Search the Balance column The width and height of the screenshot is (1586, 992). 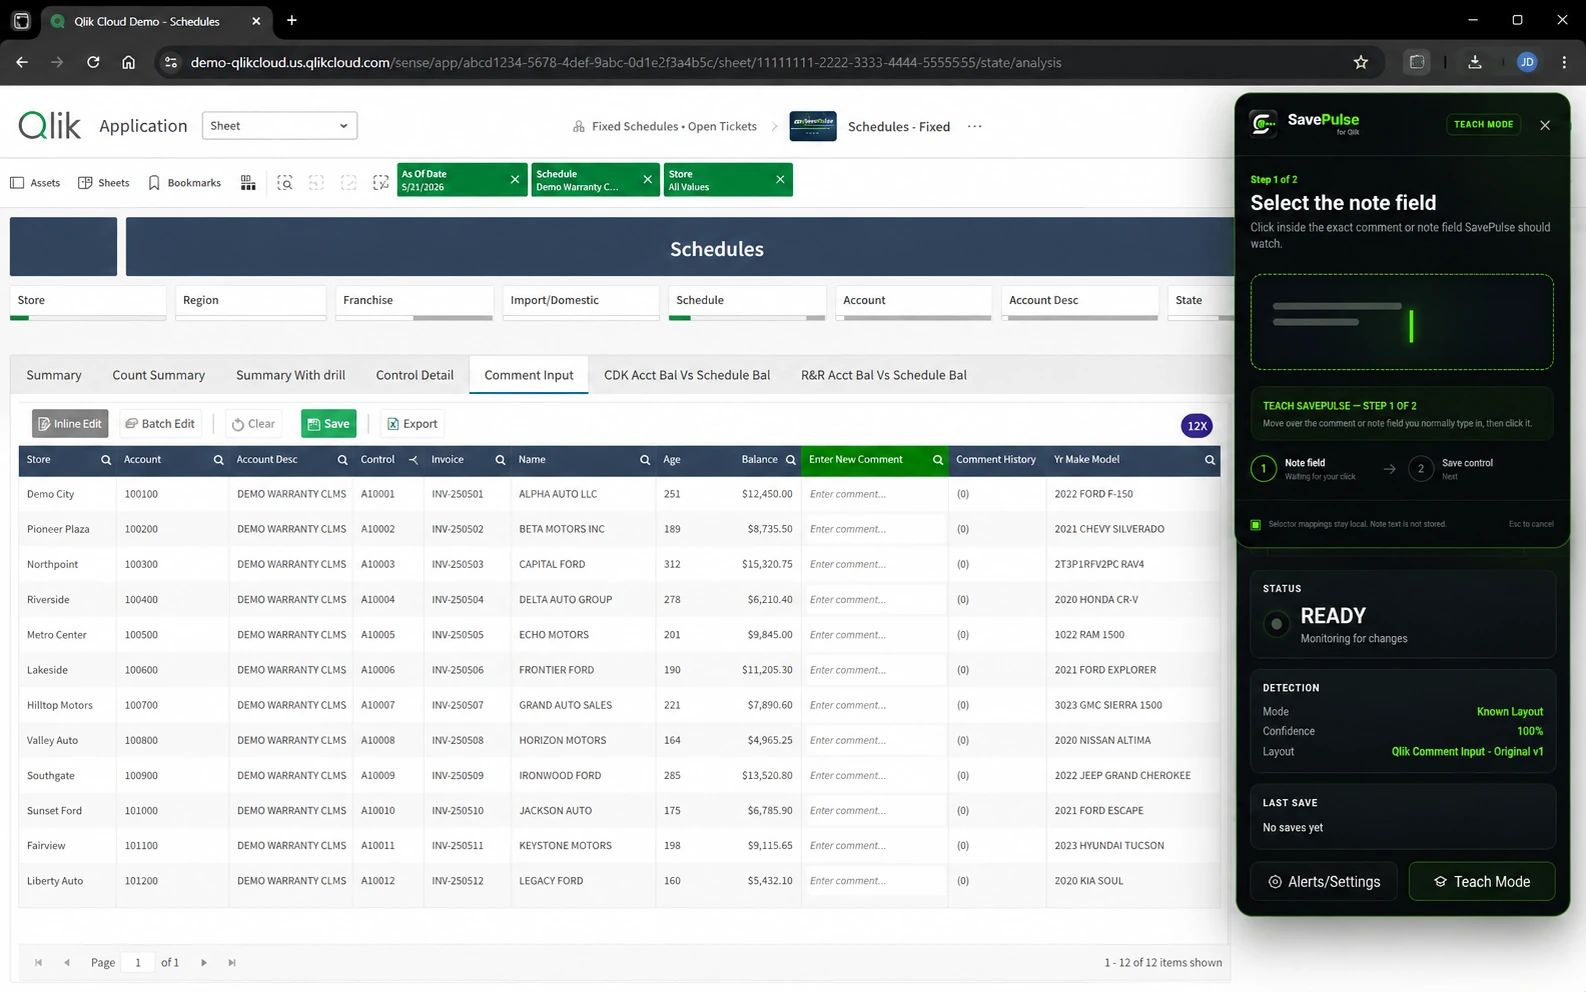point(790,460)
